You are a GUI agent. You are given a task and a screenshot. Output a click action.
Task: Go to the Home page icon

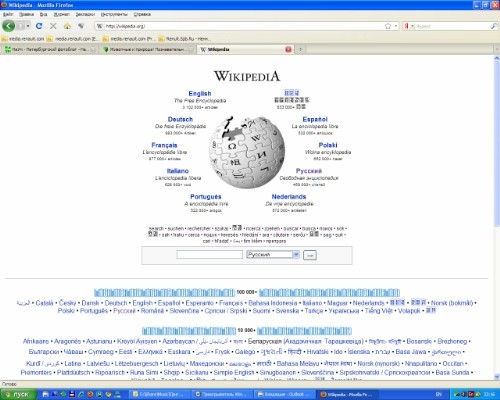point(67,26)
